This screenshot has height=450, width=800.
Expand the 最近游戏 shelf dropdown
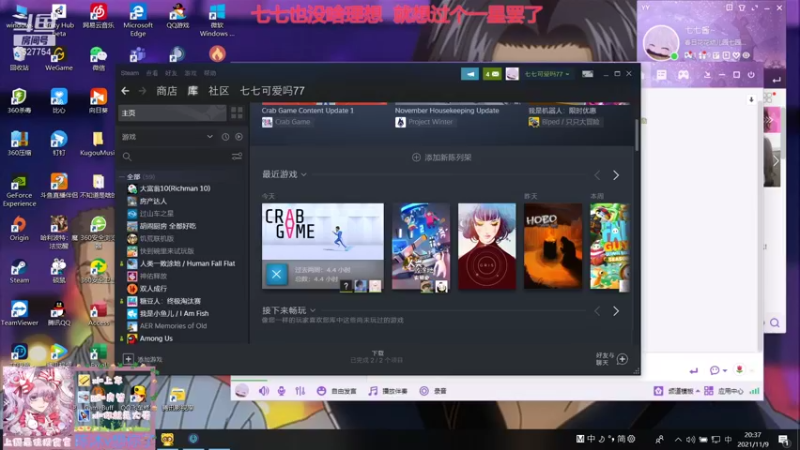coord(304,174)
